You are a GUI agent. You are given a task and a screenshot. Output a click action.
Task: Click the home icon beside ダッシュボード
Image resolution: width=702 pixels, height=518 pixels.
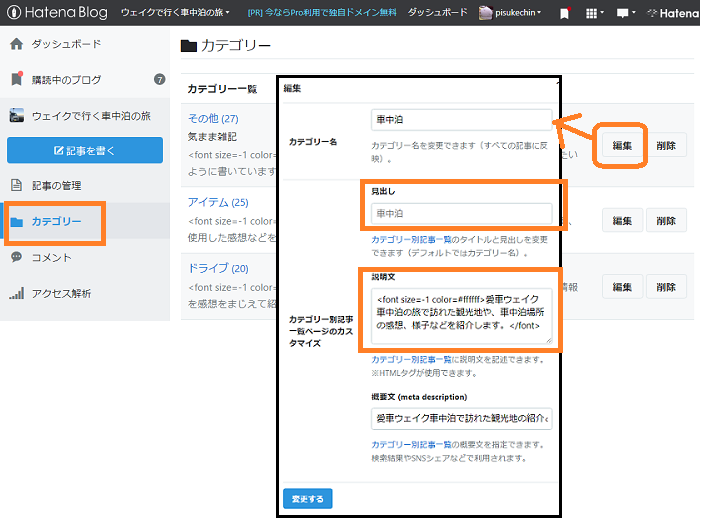(x=17, y=44)
